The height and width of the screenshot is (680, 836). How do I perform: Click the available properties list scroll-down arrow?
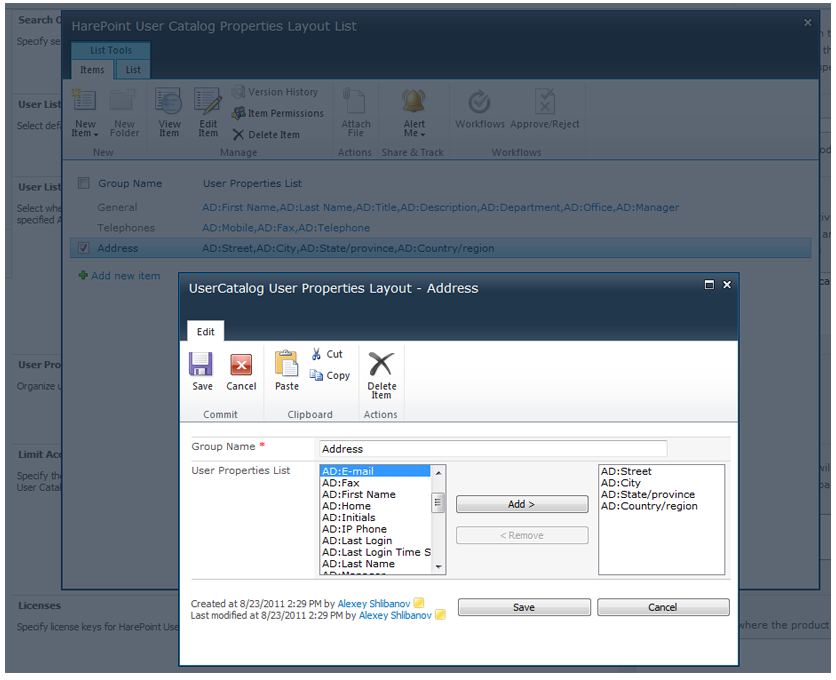[x=438, y=567]
